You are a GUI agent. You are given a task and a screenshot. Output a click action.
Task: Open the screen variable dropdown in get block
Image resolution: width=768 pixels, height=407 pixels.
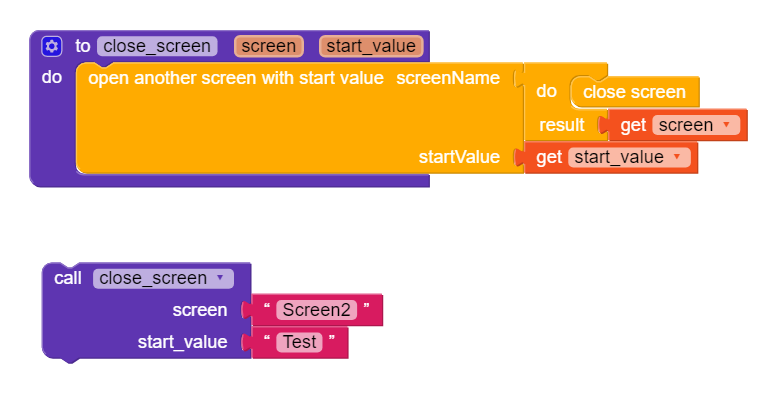coord(695,125)
